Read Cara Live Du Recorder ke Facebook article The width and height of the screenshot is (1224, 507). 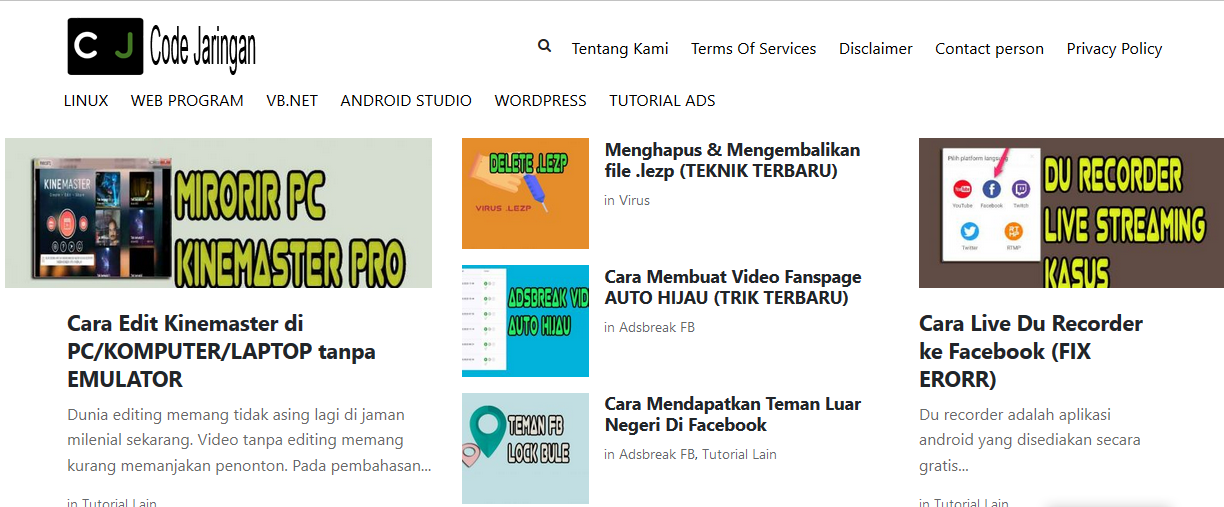(x=1031, y=351)
